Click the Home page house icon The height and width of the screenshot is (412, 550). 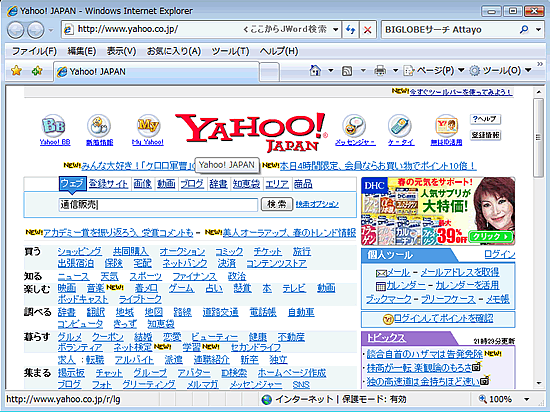click(315, 70)
